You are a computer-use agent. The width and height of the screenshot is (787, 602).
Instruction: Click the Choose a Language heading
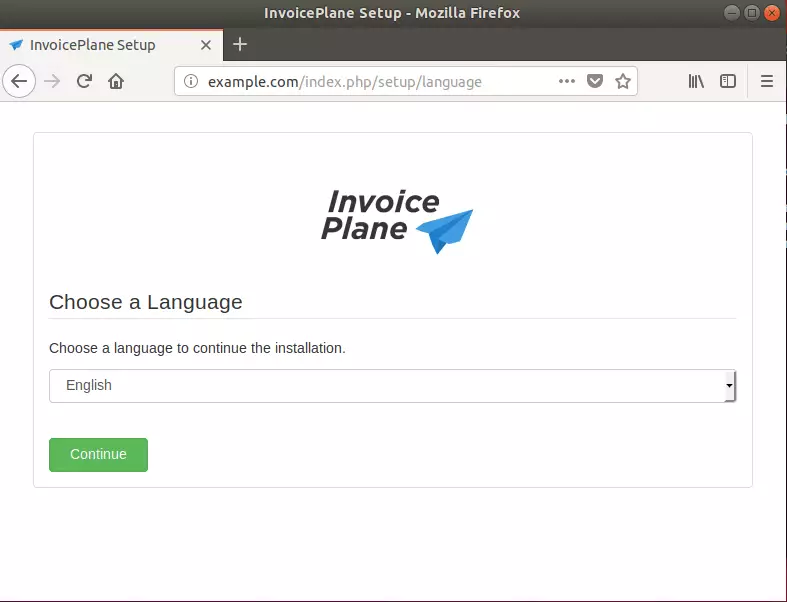pyautogui.click(x=146, y=302)
